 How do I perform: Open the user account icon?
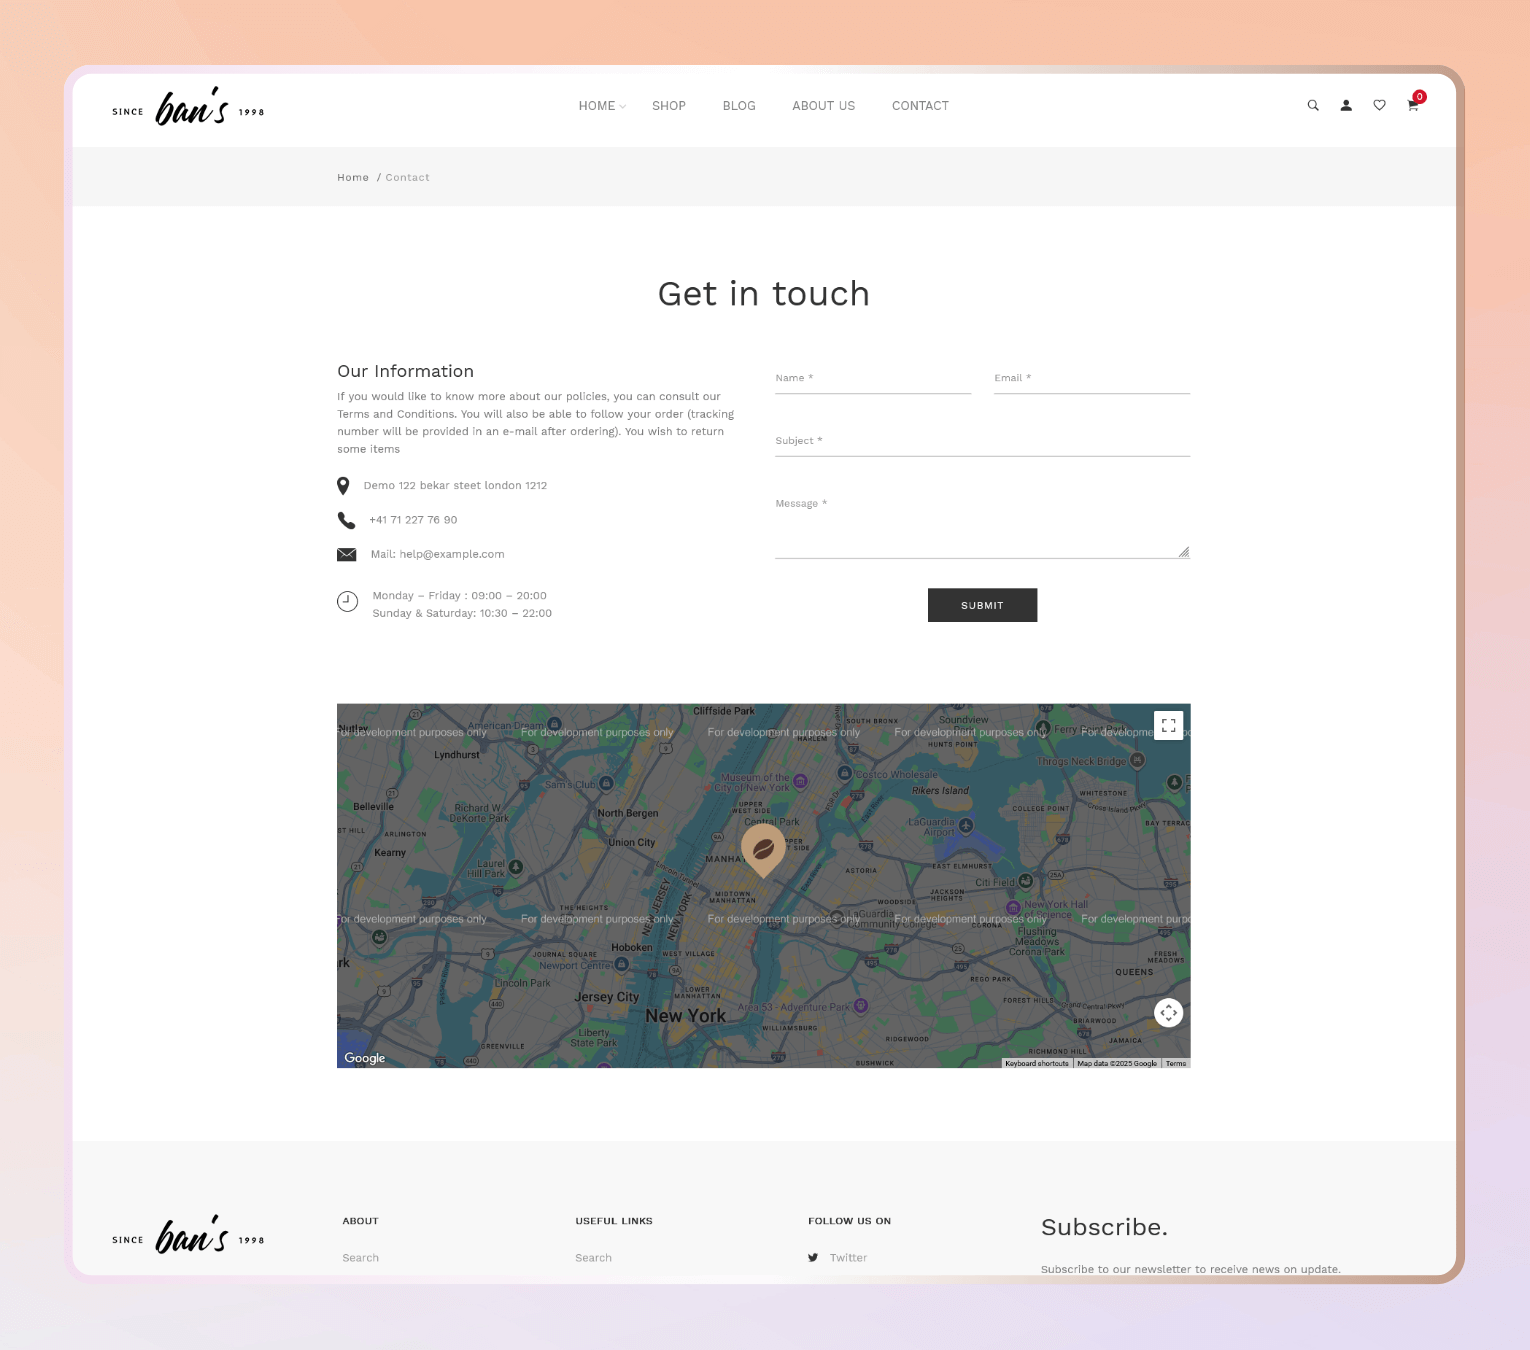1346,105
